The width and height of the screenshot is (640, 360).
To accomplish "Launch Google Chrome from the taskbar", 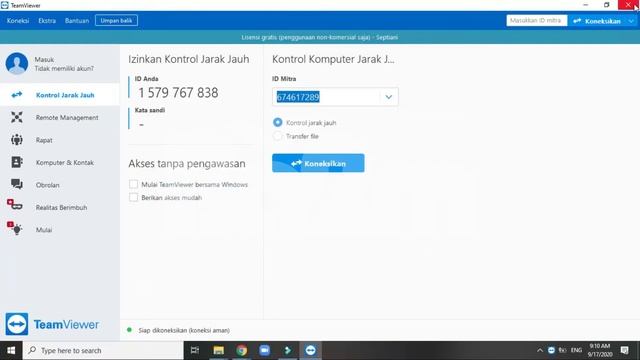I will (x=242, y=350).
